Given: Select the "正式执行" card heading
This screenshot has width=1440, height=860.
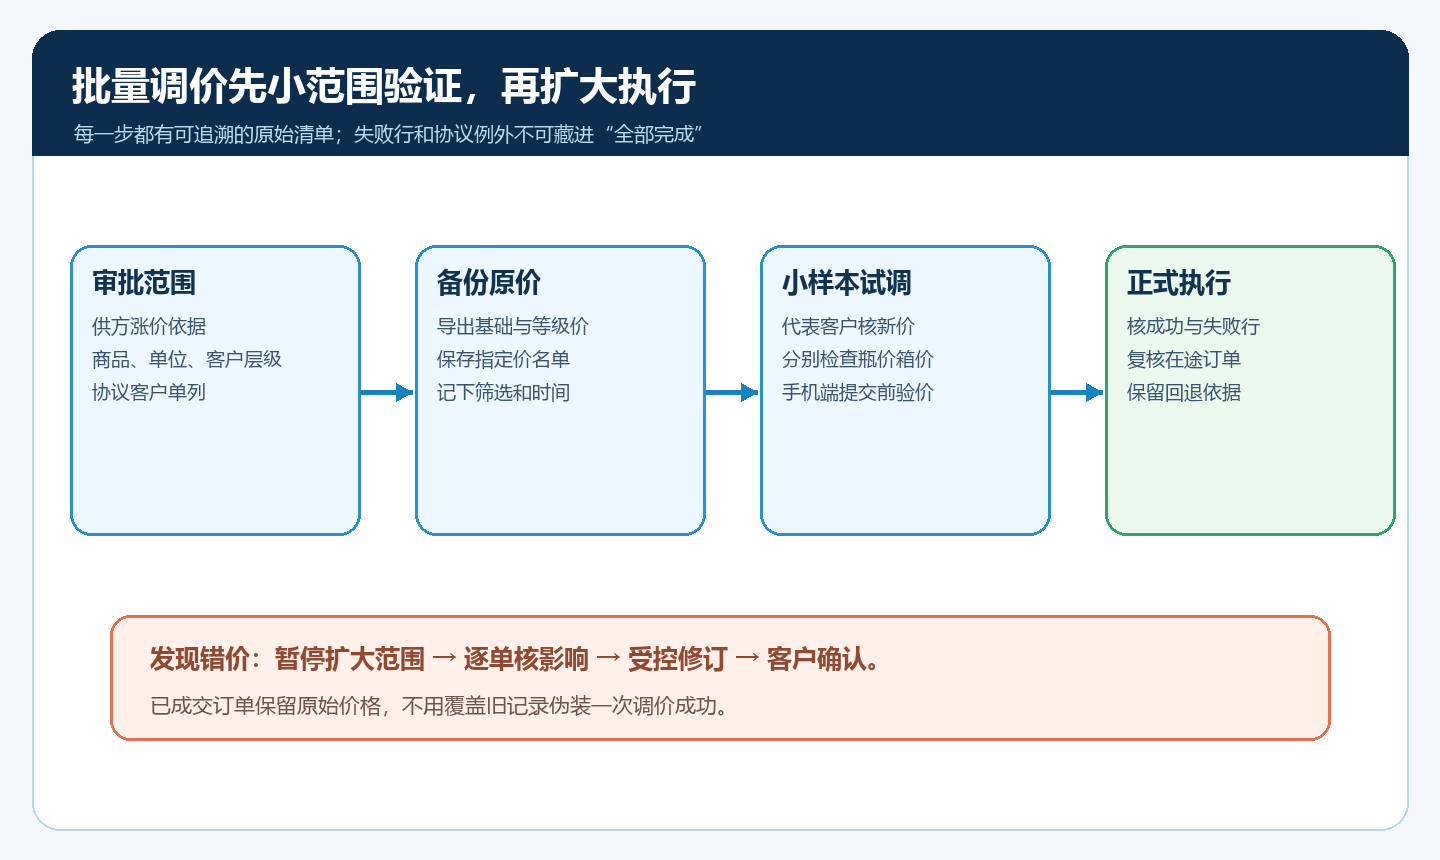Looking at the screenshot, I should point(1179,283).
